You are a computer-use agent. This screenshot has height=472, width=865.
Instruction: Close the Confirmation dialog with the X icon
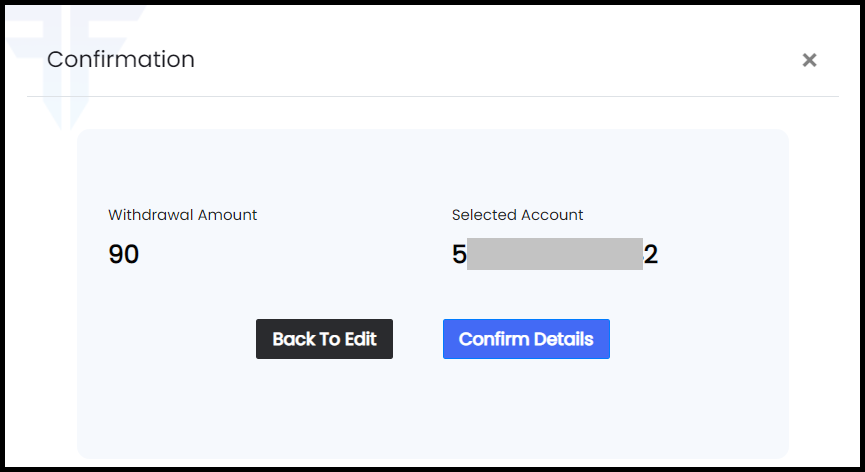[809, 60]
